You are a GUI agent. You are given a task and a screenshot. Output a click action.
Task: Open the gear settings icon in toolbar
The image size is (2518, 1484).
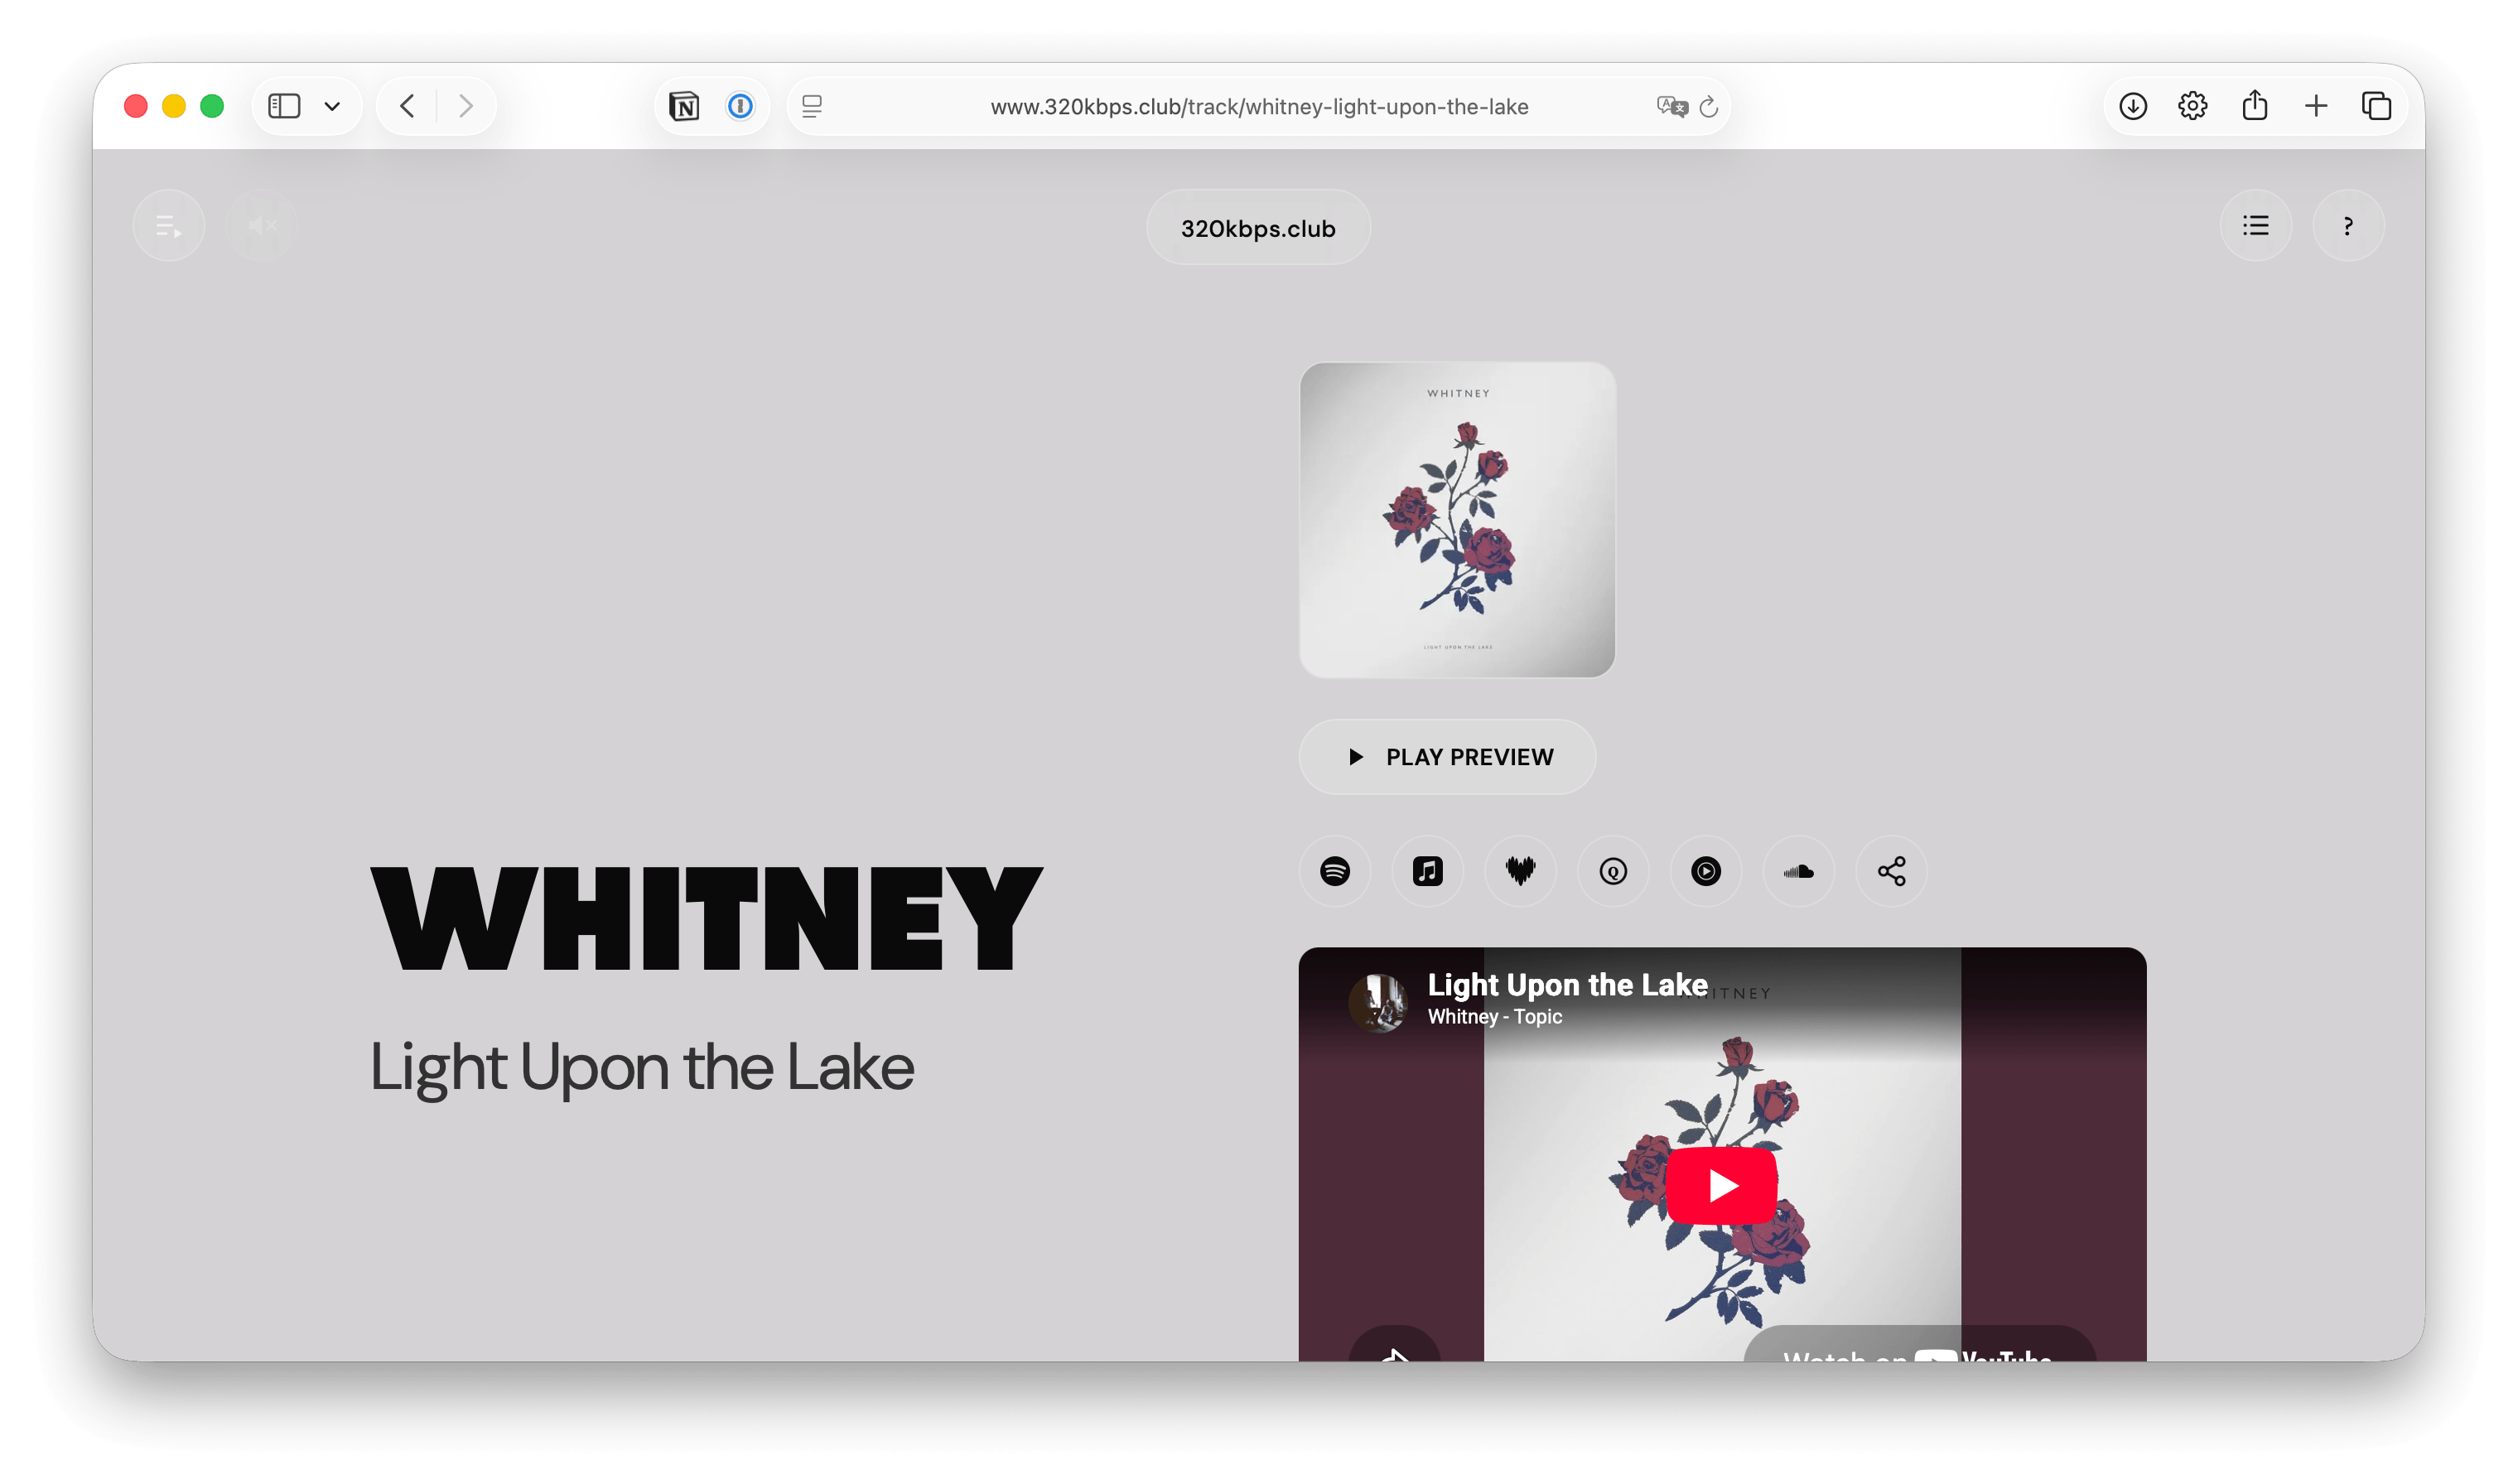tap(2192, 106)
